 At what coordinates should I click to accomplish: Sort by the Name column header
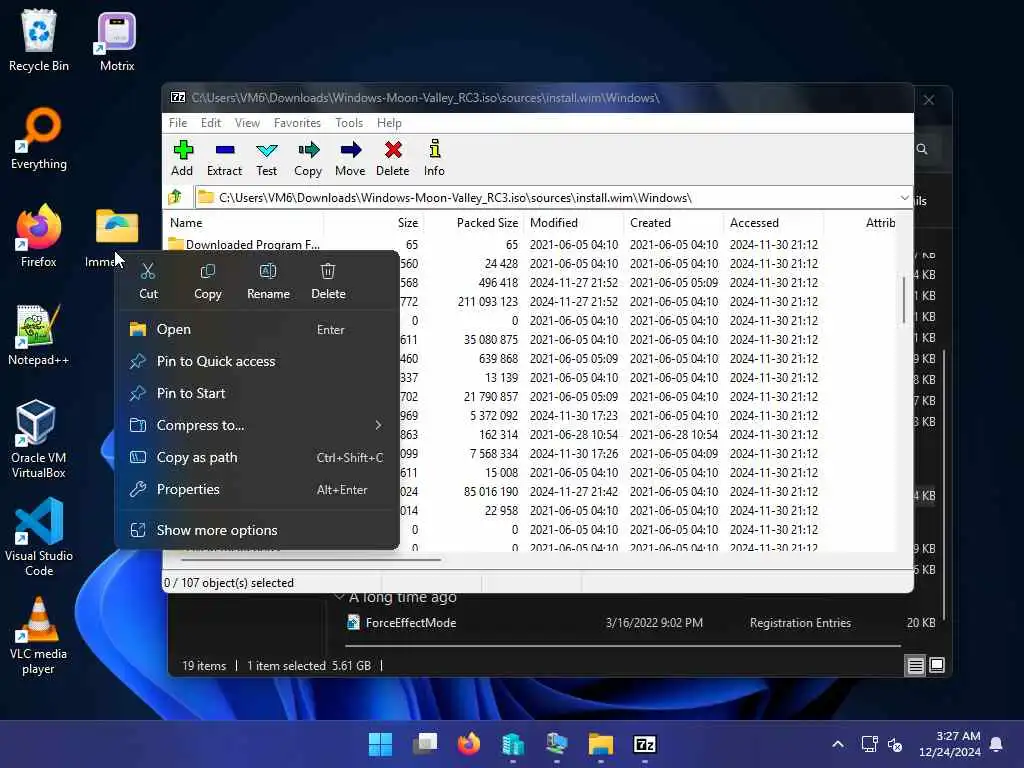coord(245,223)
